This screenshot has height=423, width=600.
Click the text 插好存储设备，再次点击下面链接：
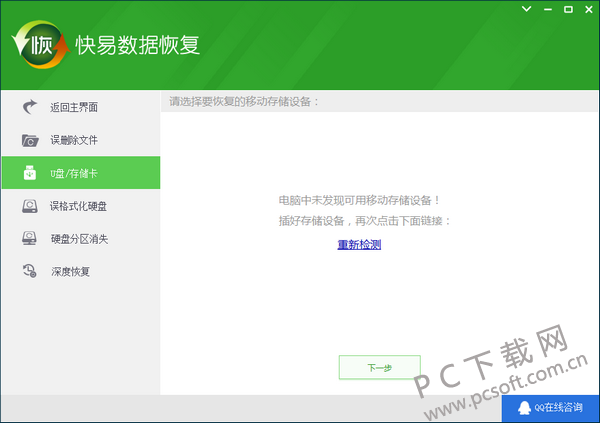tap(365, 221)
